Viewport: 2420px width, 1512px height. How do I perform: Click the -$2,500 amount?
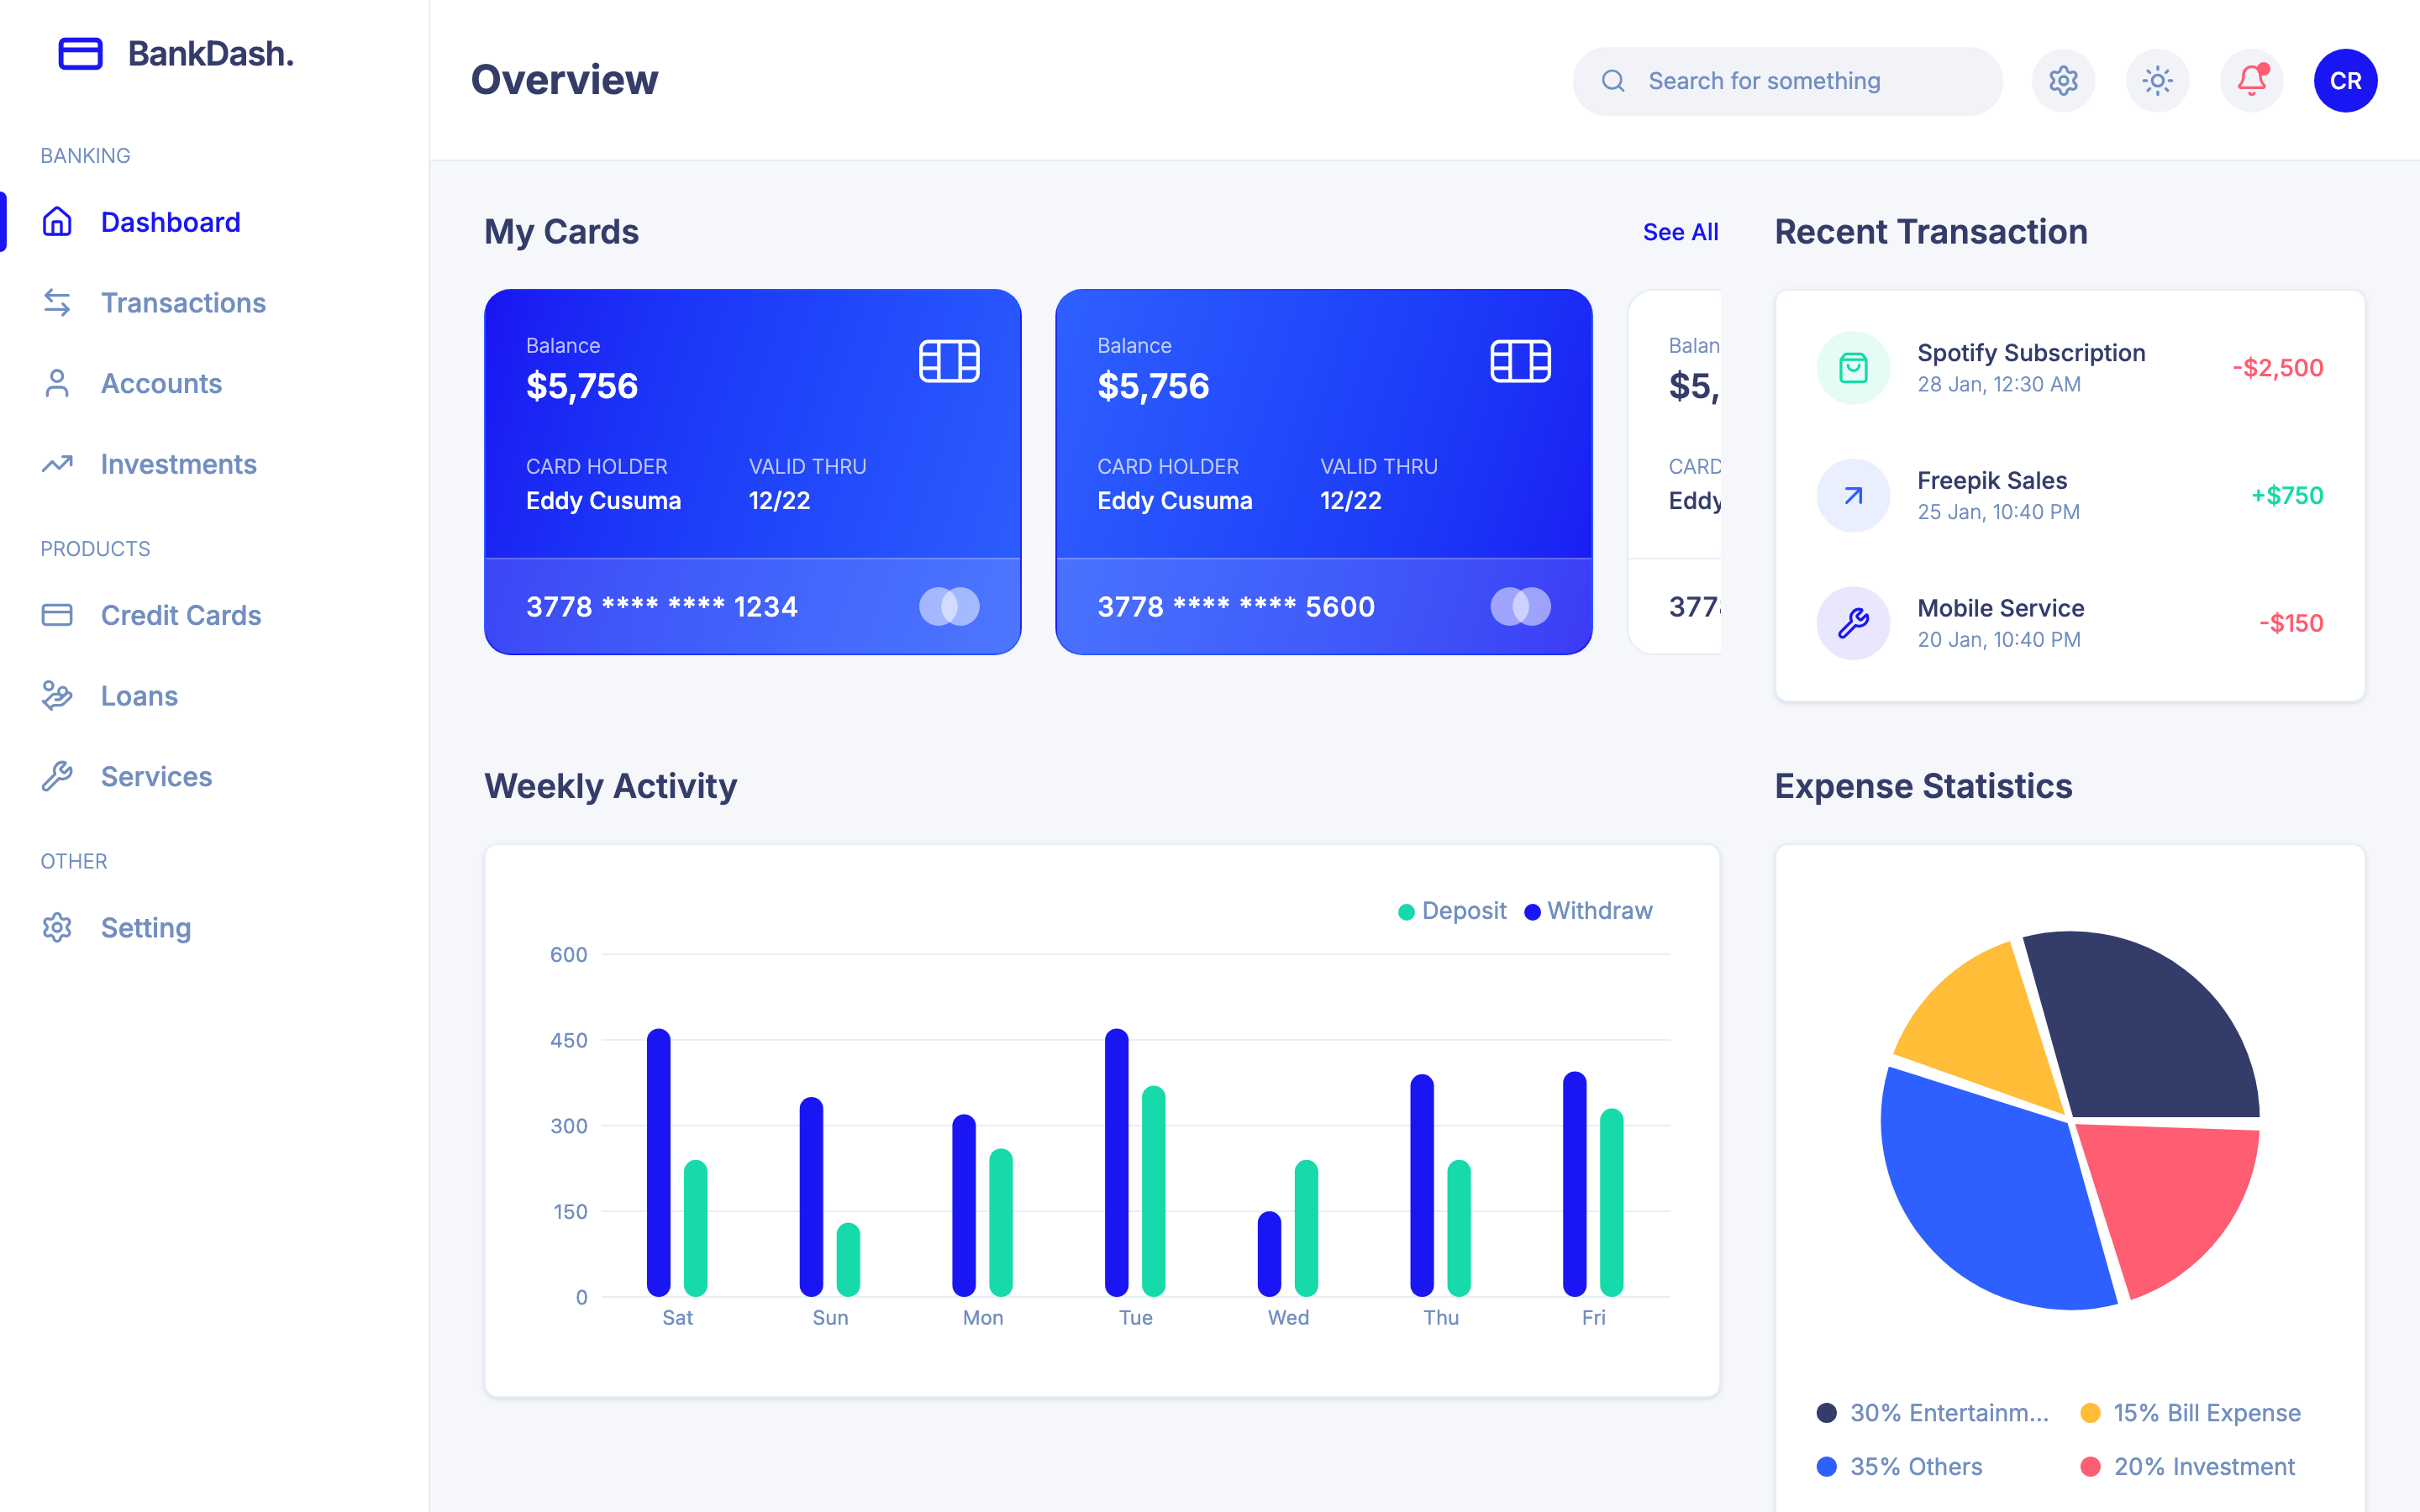(2277, 368)
